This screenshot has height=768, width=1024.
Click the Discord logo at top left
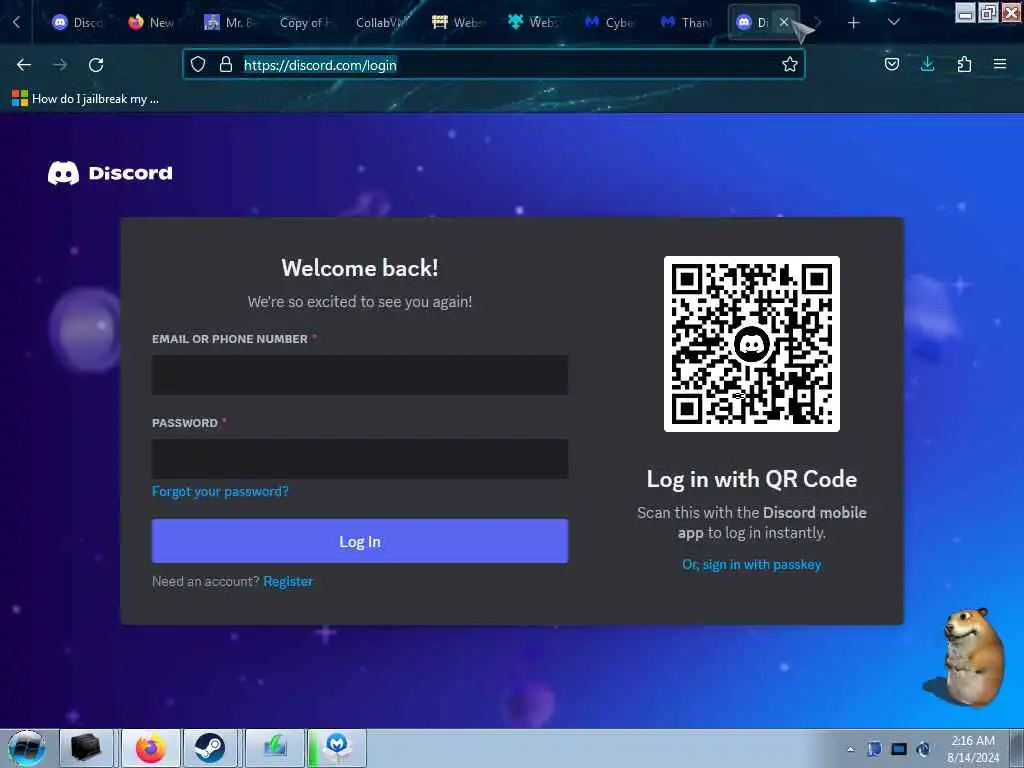(x=110, y=173)
